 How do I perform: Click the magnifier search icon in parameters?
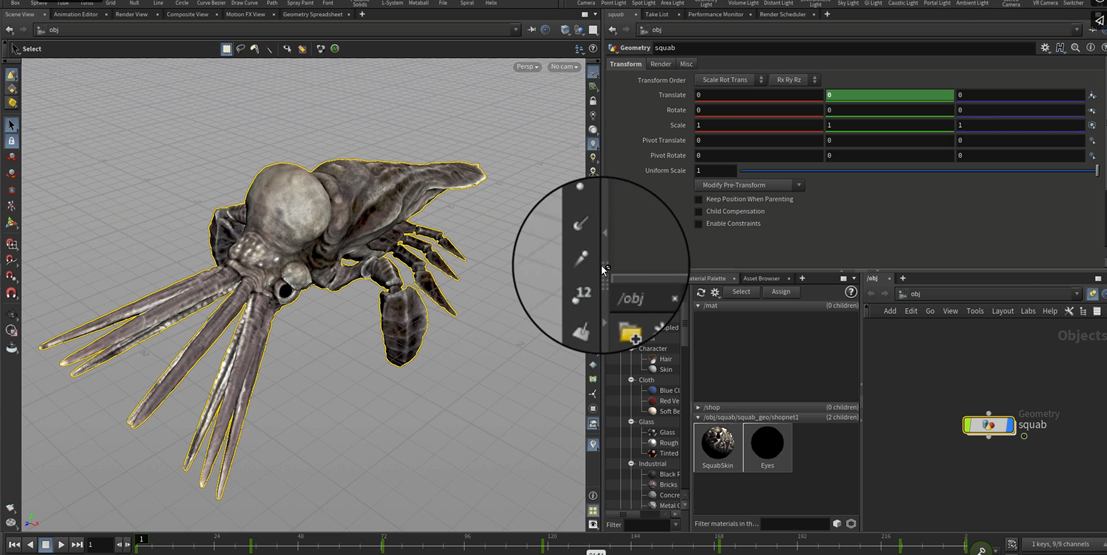pos(1075,48)
